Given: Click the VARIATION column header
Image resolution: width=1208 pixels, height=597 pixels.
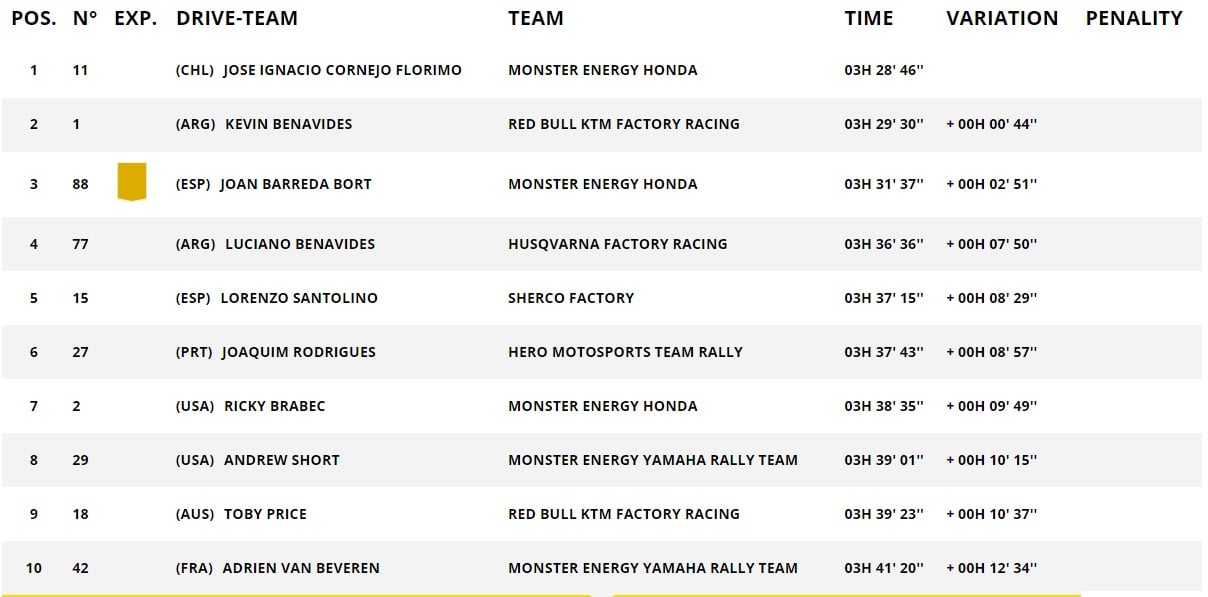Looking at the screenshot, I should (1002, 18).
